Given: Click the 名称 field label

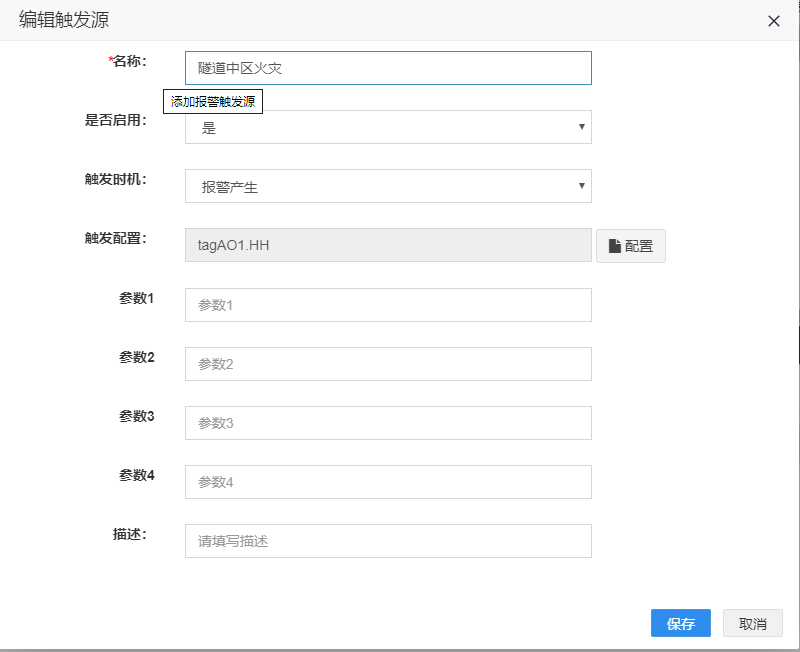Looking at the screenshot, I should click(128, 61).
